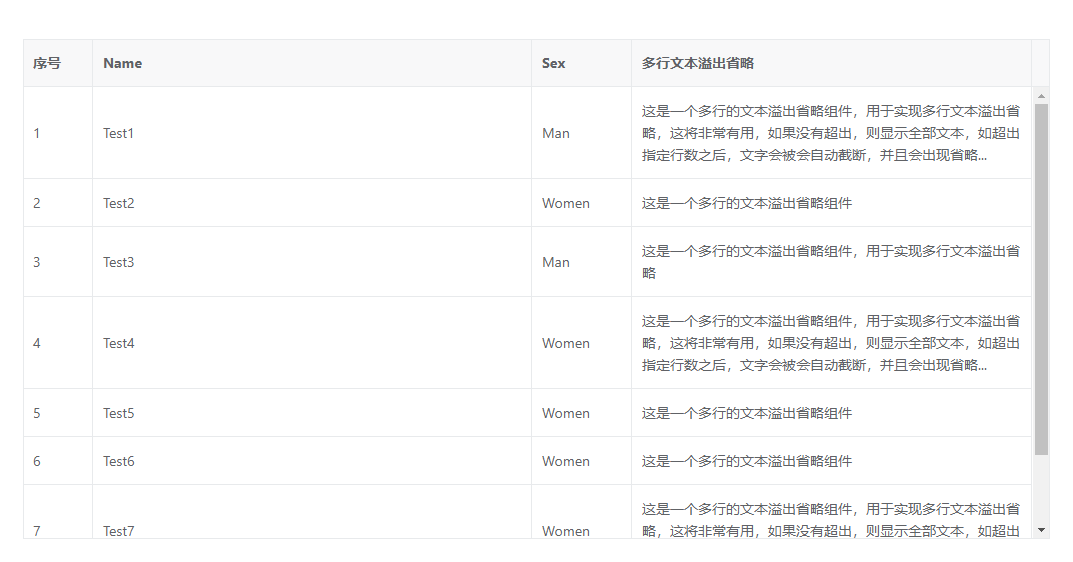The width and height of the screenshot is (1073, 562).
Task: Click the Test5 name cell
Action: [x=312, y=413]
